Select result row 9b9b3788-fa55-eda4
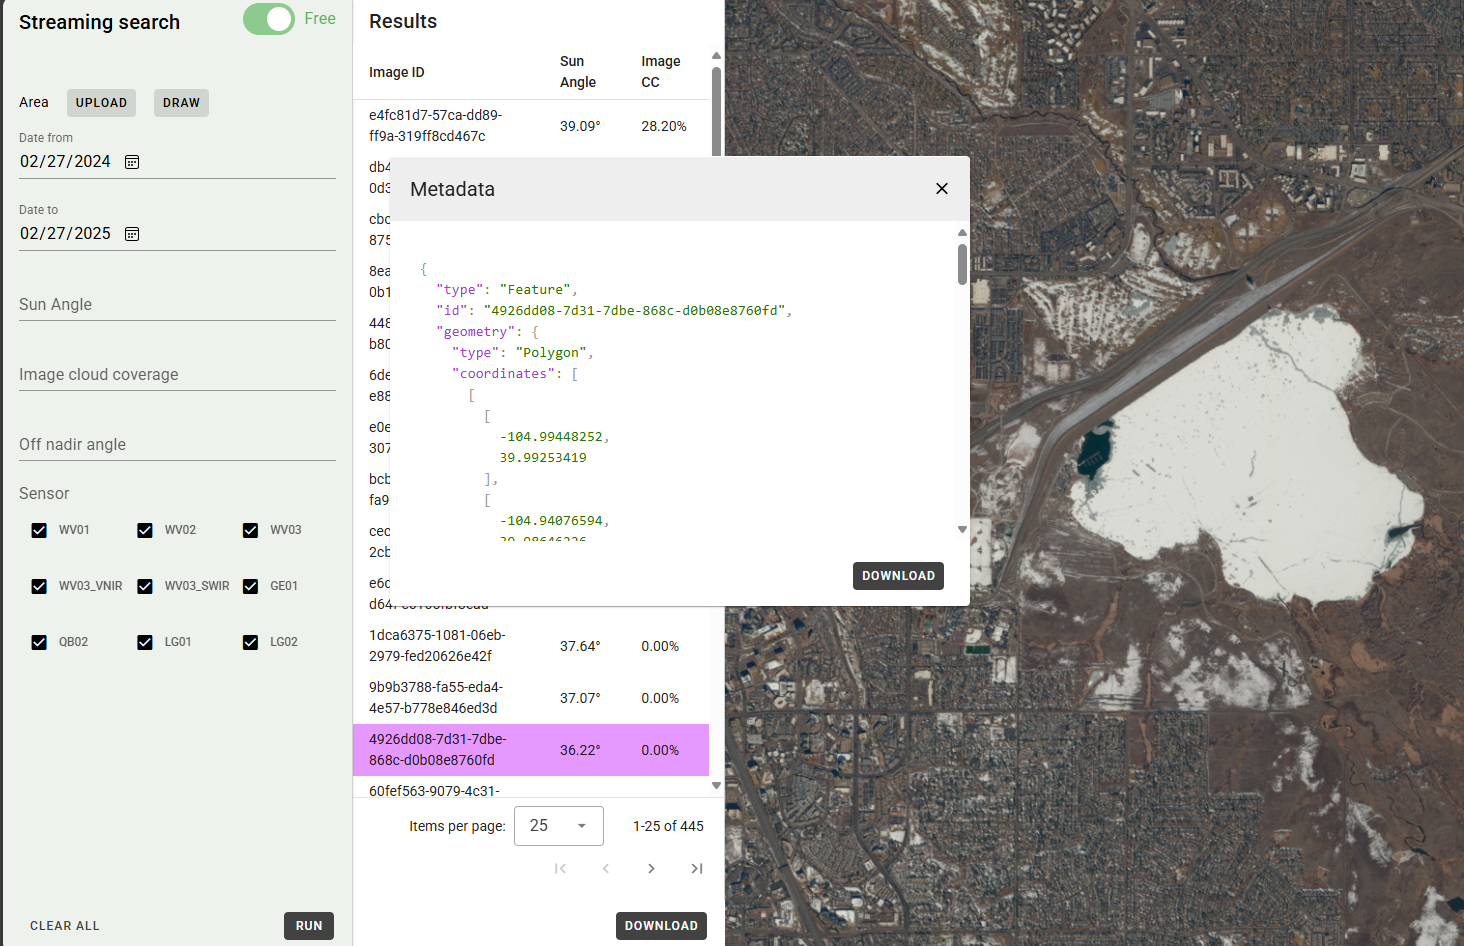This screenshot has height=946, width=1464. coord(531,698)
